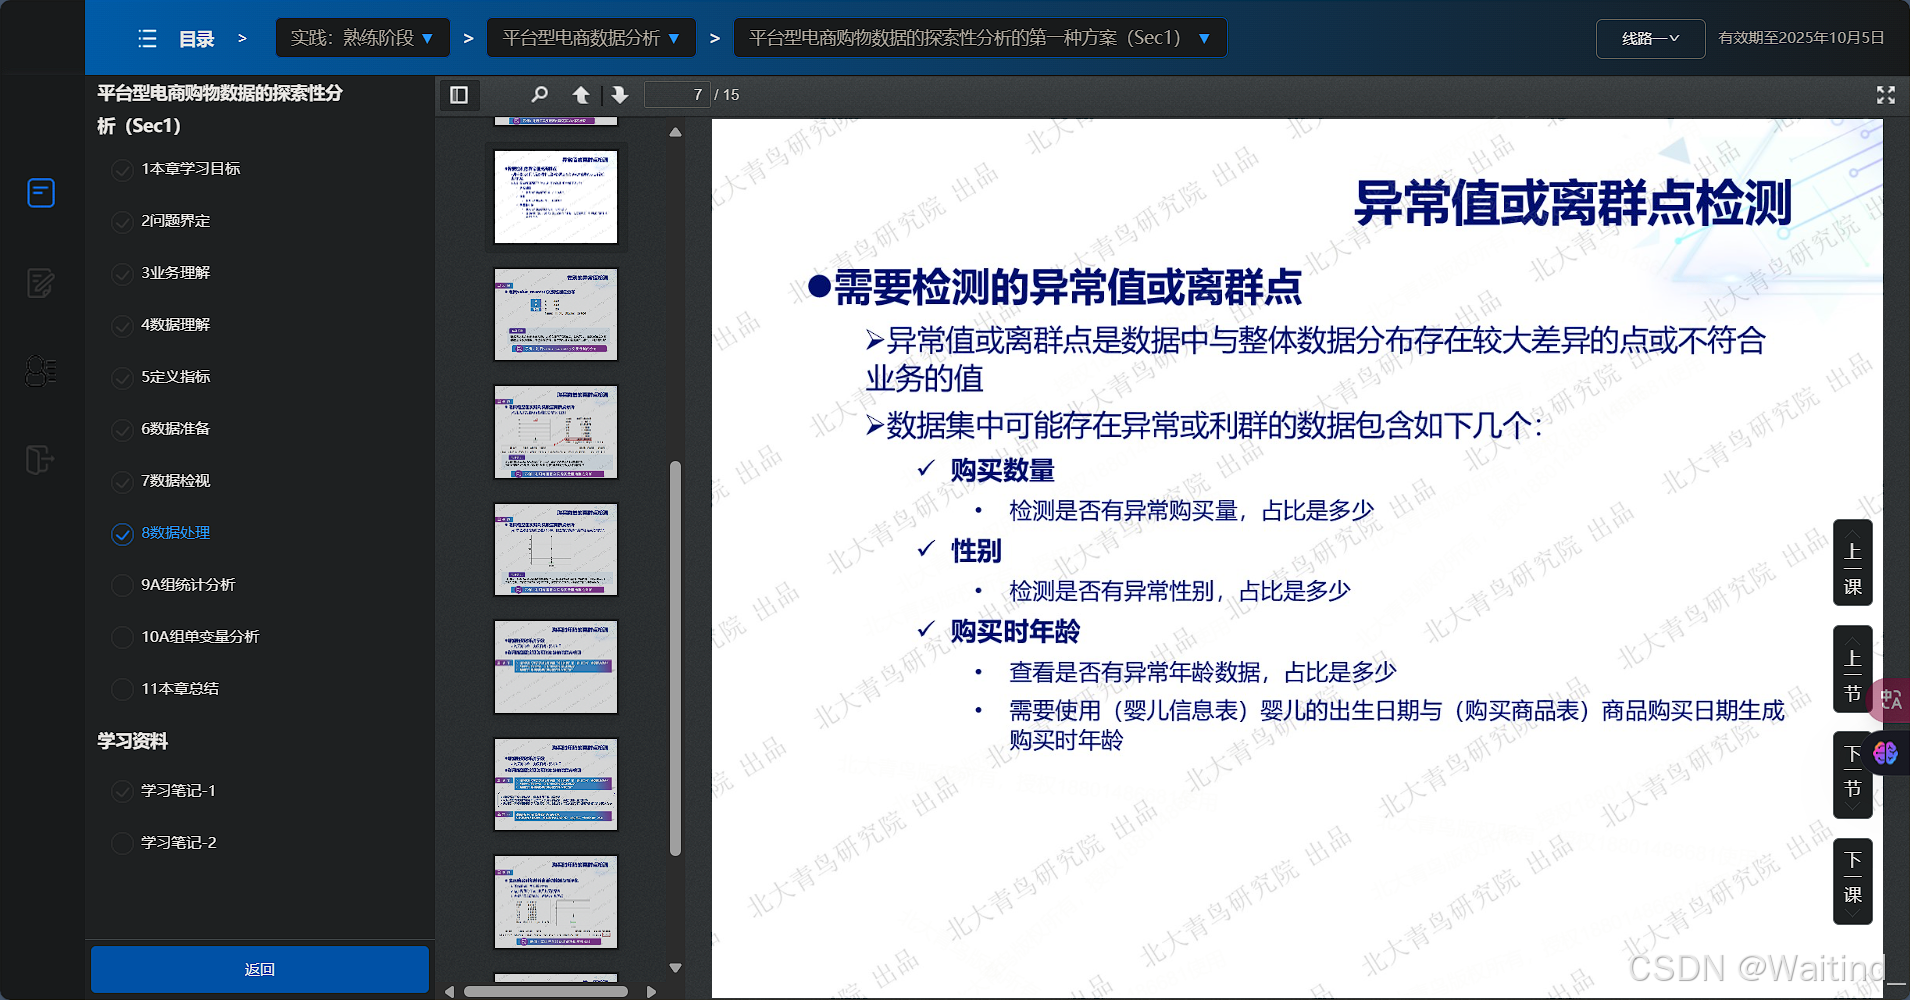Toggle completion circle for 6数据准备
Image resolution: width=1910 pixels, height=1000 pixels.
[x=122, y=430]
